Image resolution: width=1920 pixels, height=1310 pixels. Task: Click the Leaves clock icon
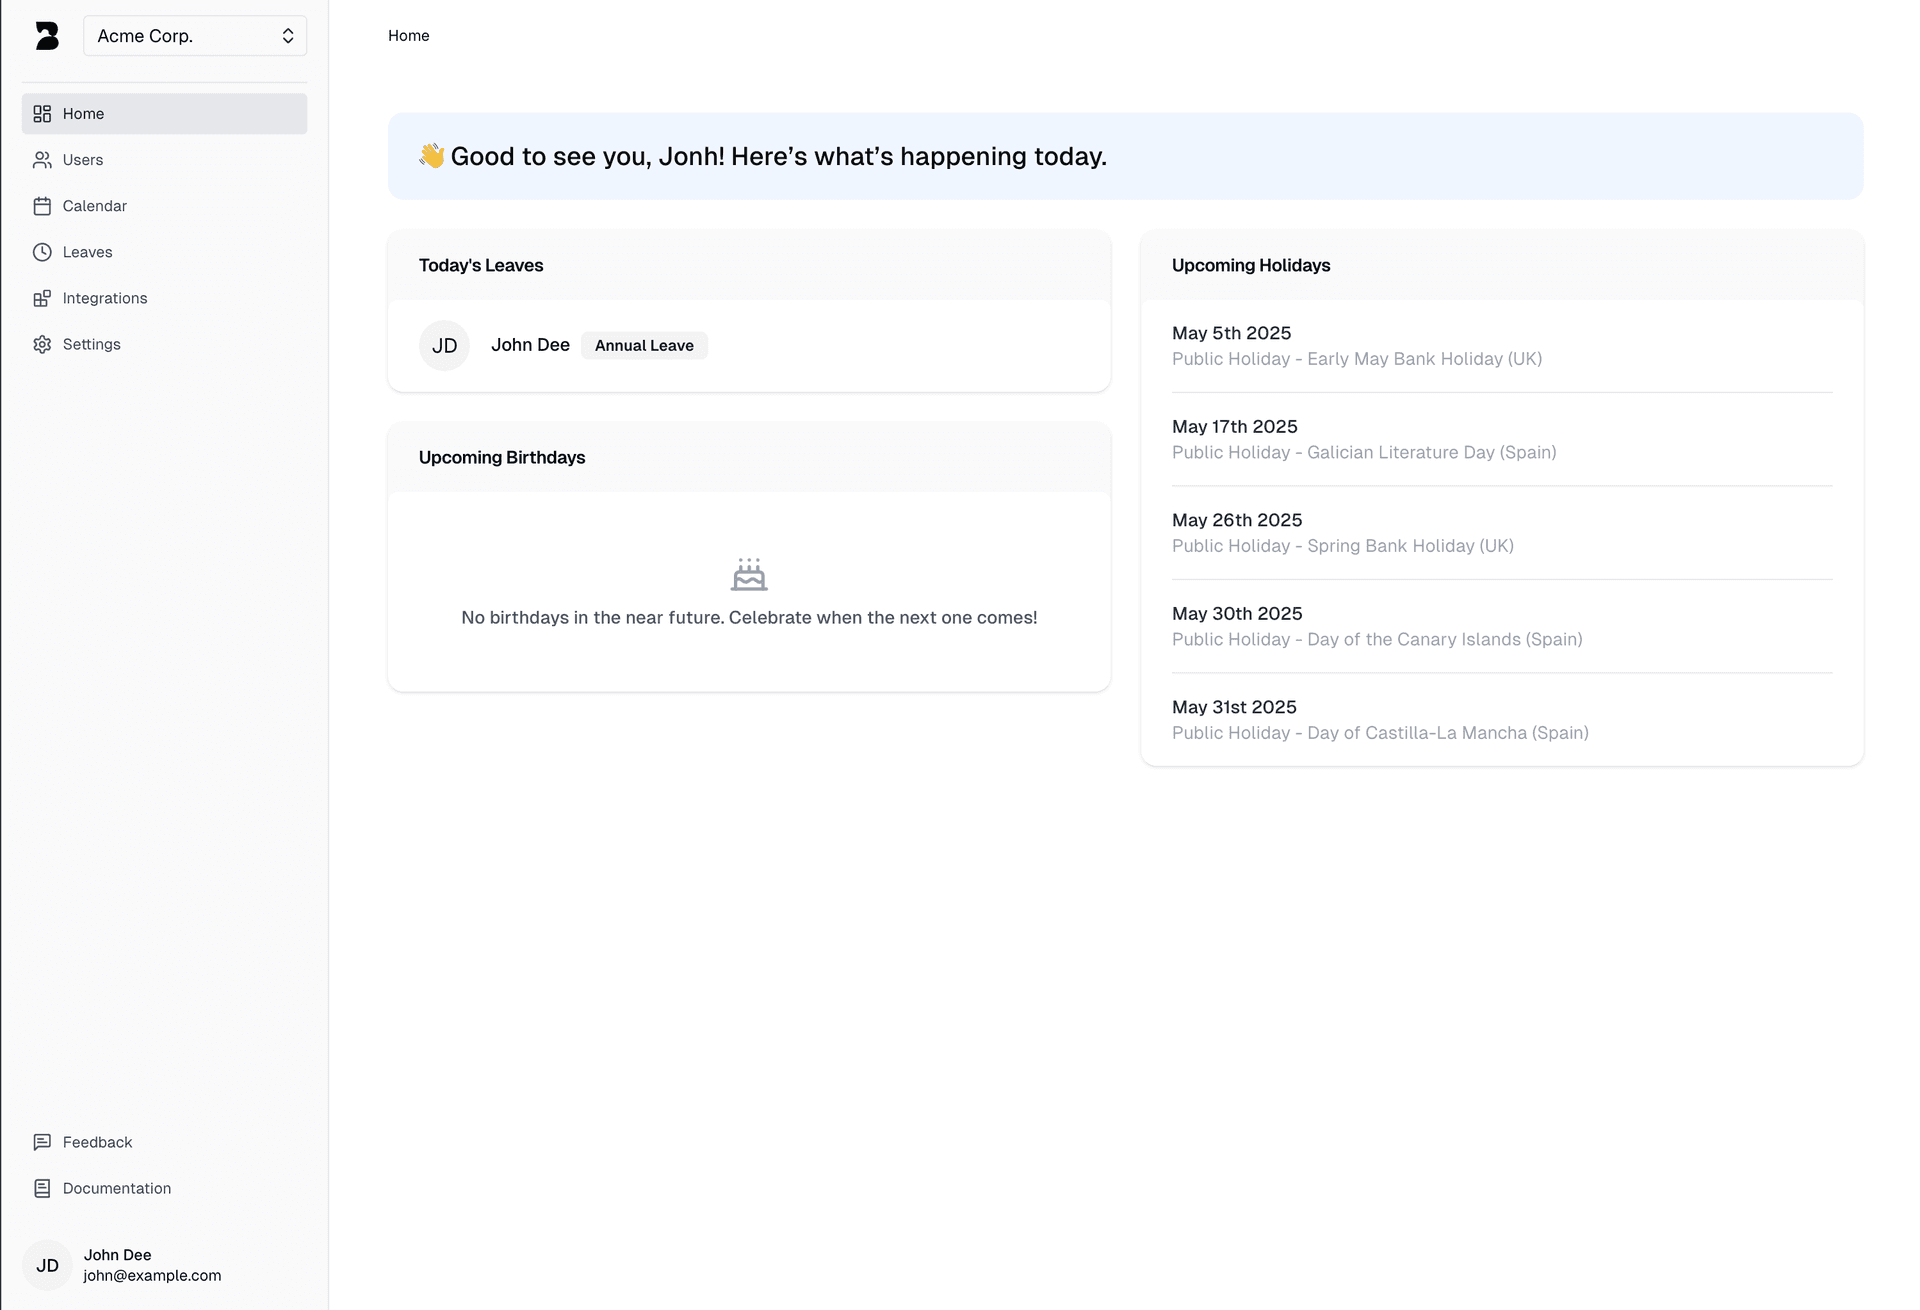tap(42, 252)
